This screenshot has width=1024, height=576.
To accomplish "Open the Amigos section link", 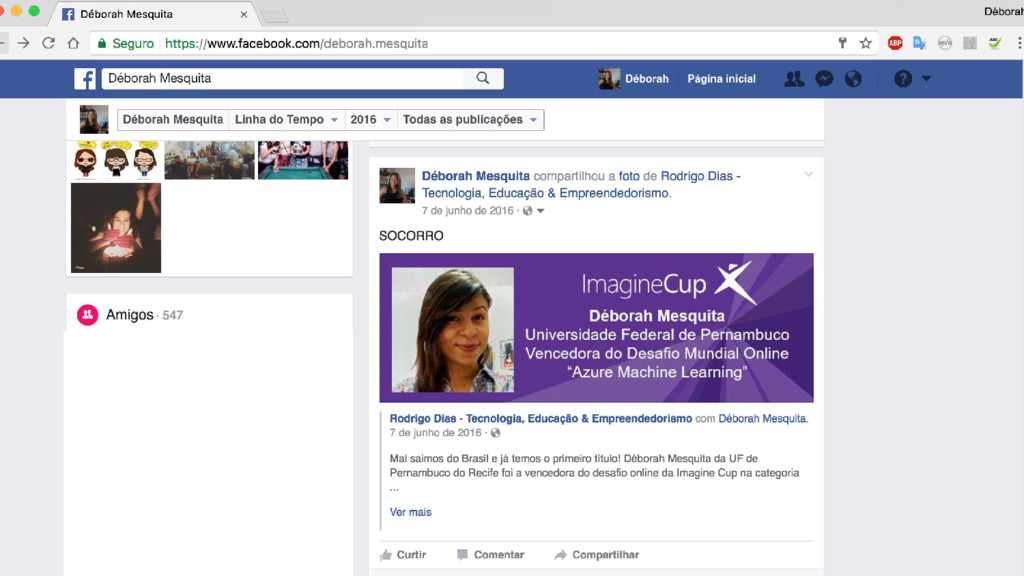I will pos(129,315).
